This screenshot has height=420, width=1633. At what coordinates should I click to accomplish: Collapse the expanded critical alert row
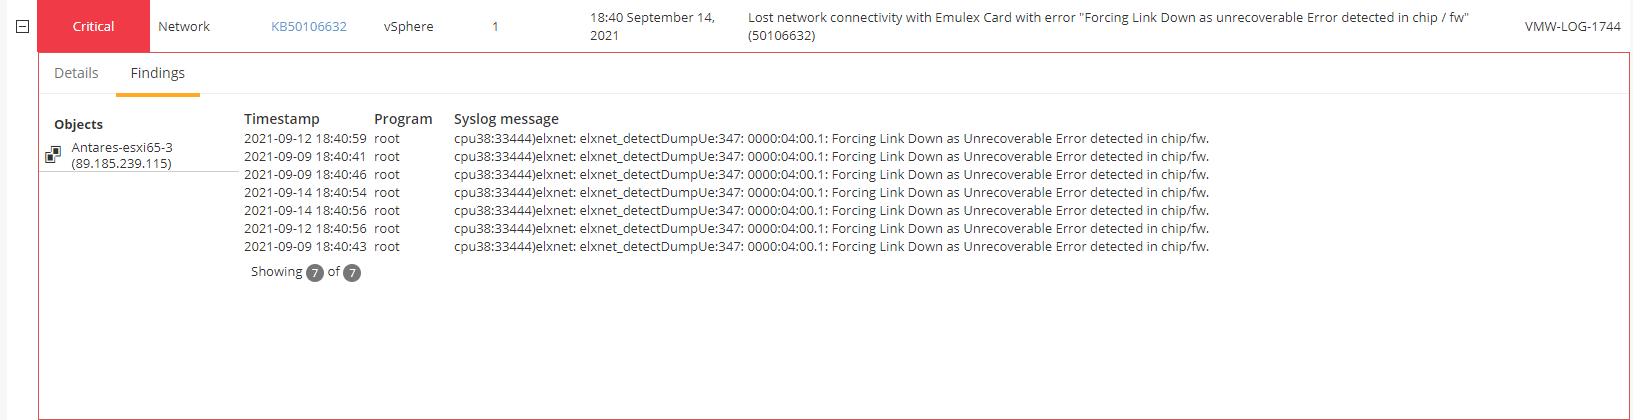[22, 27]
